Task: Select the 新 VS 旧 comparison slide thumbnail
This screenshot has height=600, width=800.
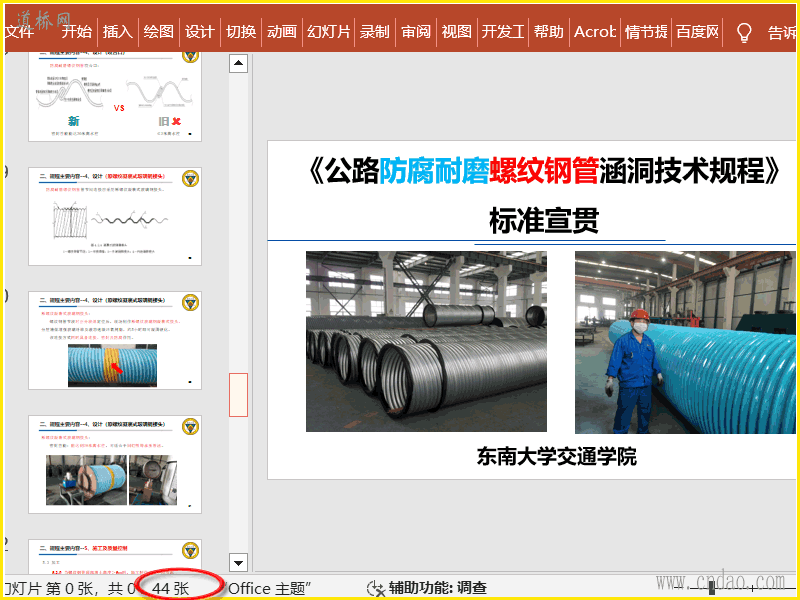Action: click(x=115, y=96)
